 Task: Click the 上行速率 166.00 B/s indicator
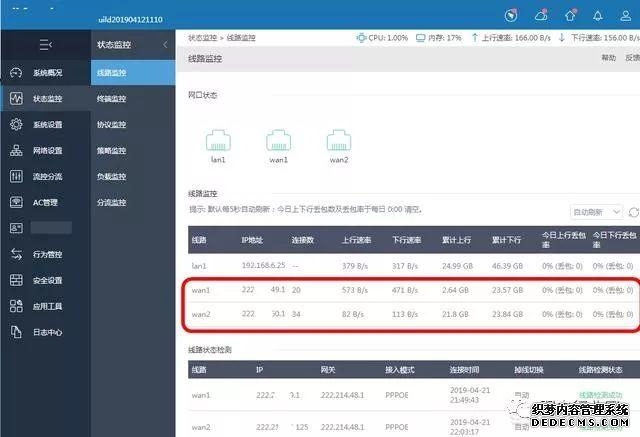(x=511, y=38)
